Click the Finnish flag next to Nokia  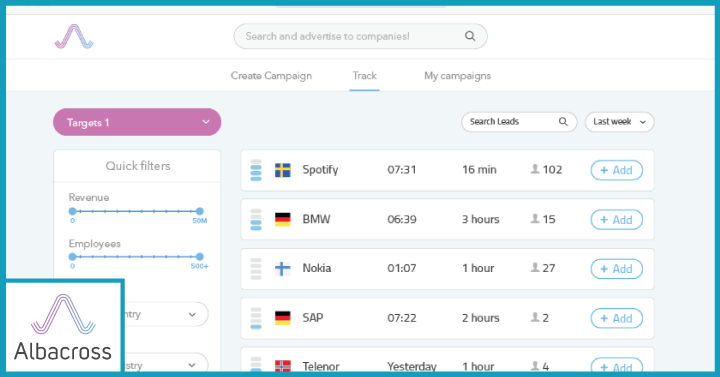[x=282, y=268]
